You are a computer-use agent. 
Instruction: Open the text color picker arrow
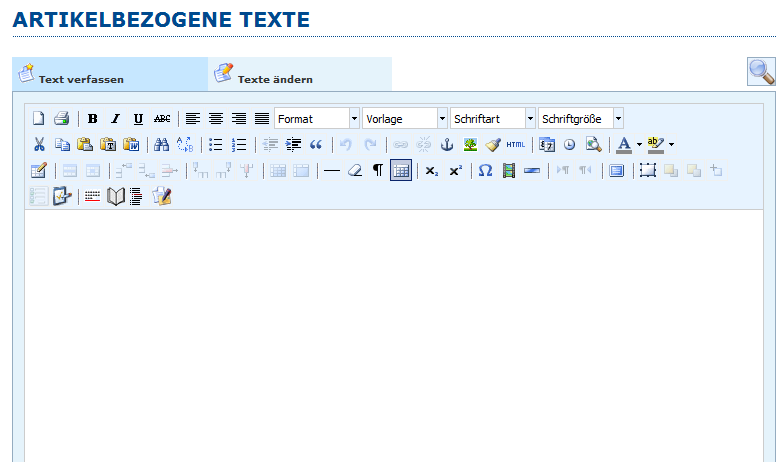coord(639,145)
